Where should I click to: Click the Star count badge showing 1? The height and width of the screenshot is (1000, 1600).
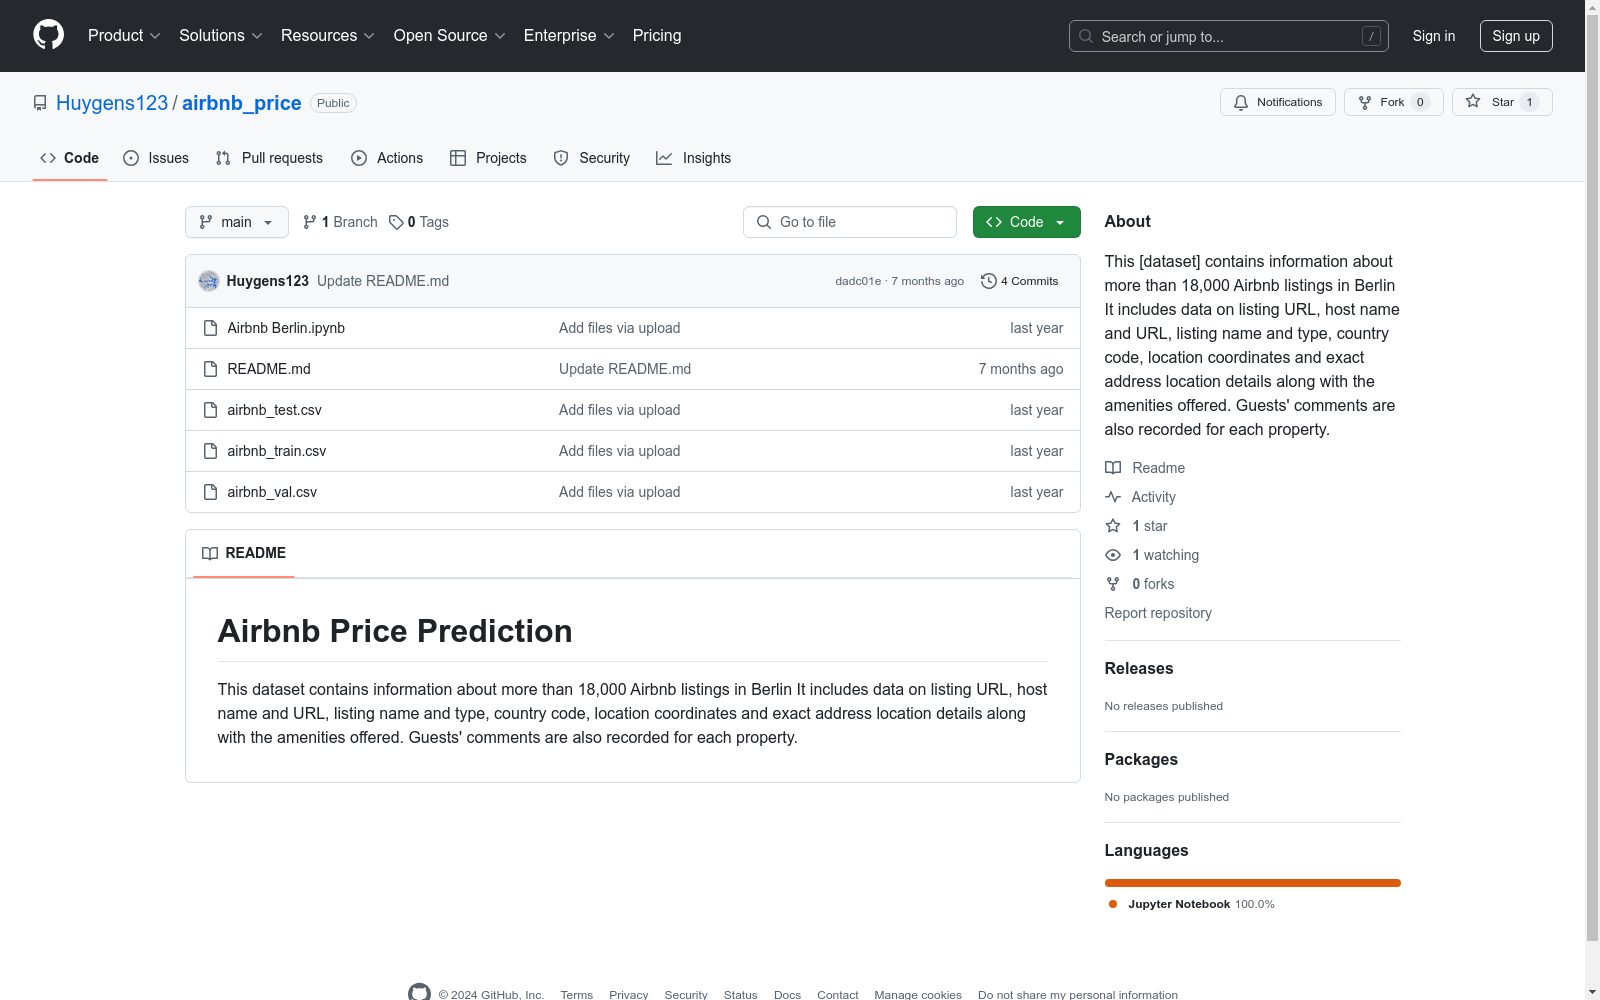point(1529,102)
